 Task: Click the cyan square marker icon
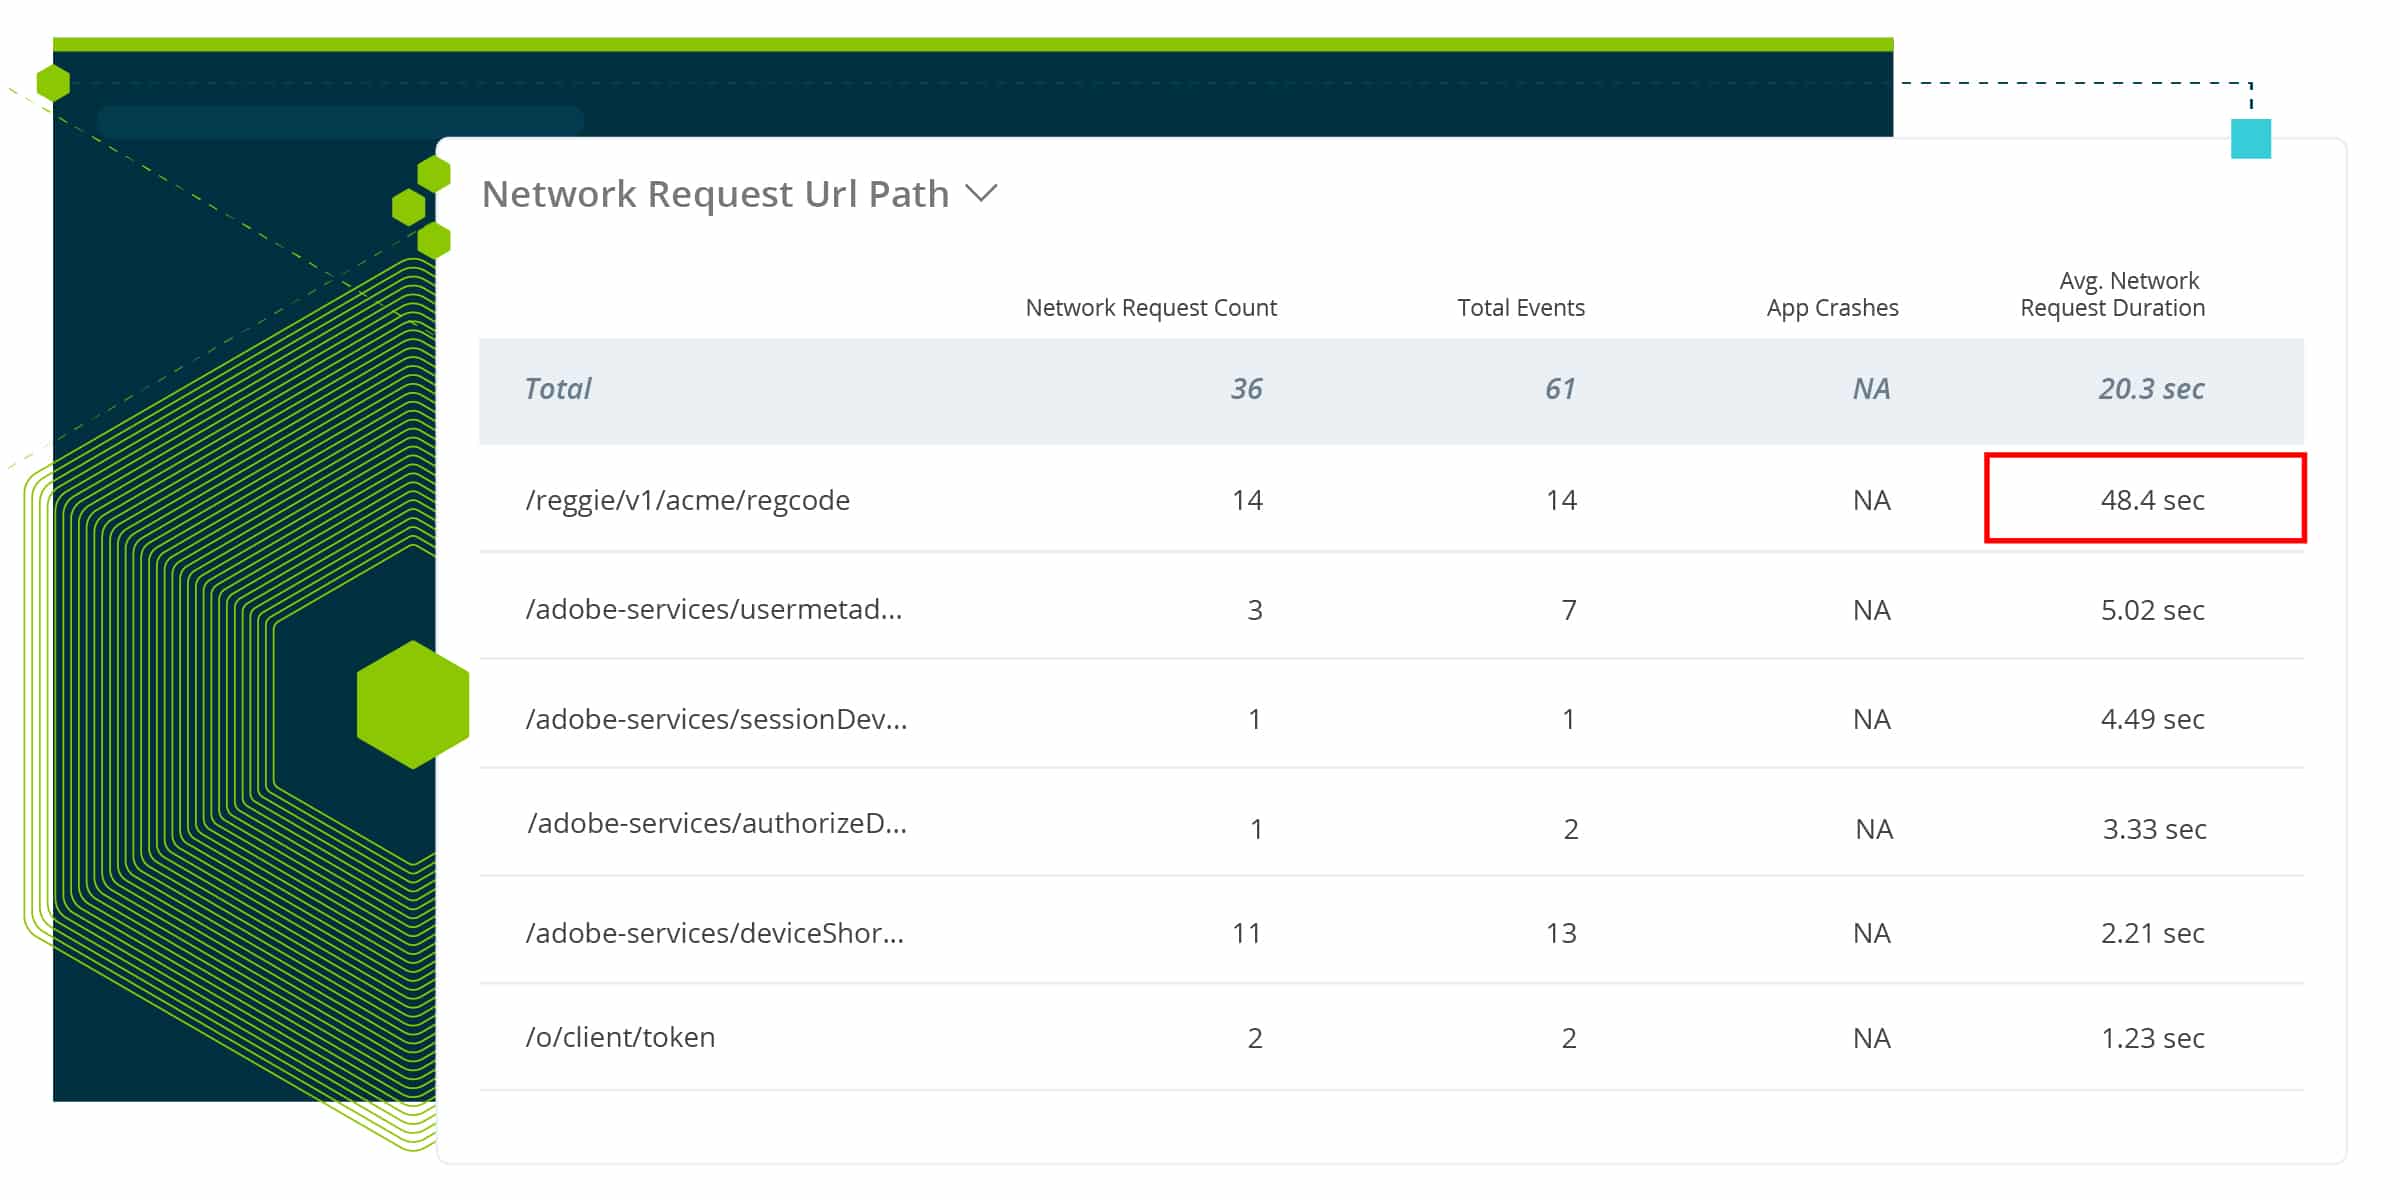(2250, 138)
